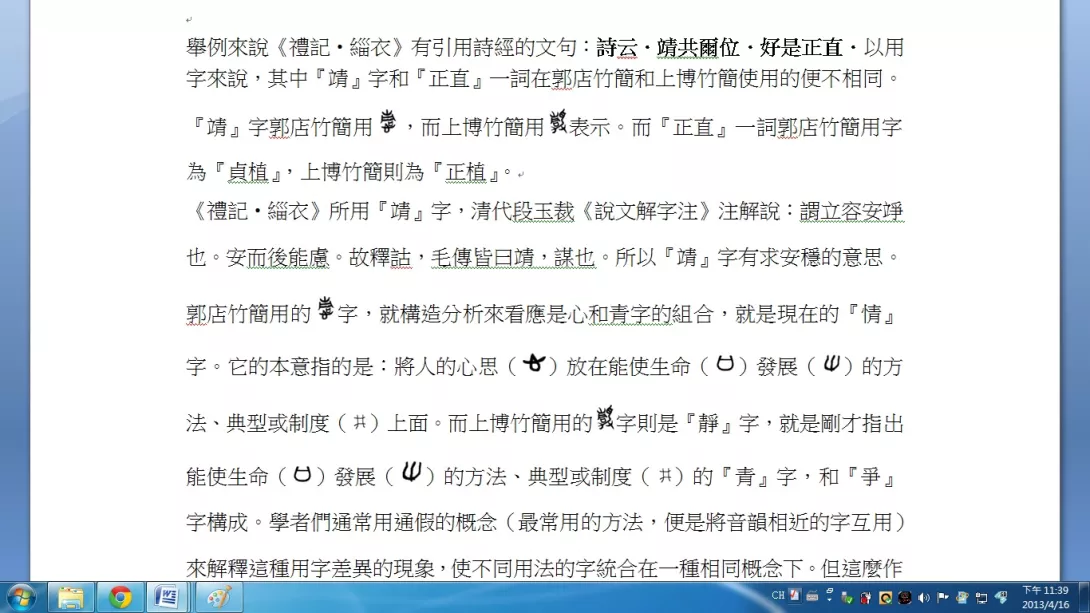
Task: Click the yellow Q tray icon with green check
Action: tap(885, 598)
